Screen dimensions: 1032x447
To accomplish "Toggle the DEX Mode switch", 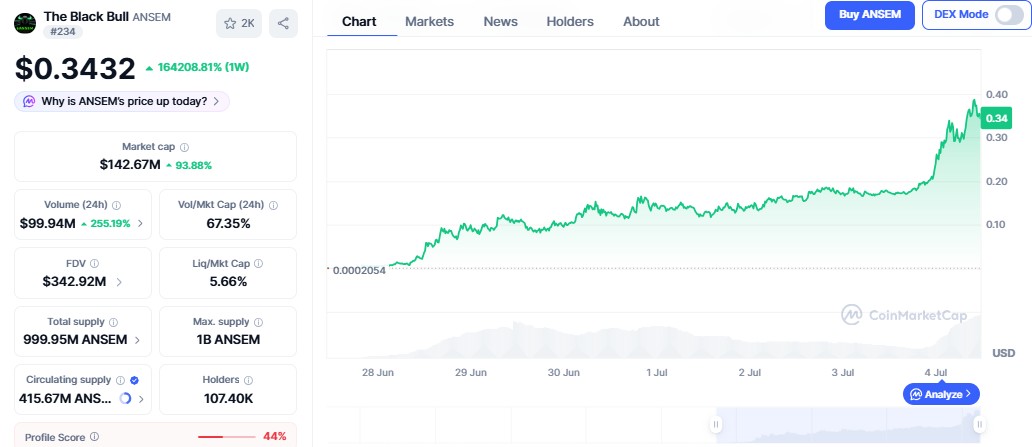I will [x=1008, y=14].
